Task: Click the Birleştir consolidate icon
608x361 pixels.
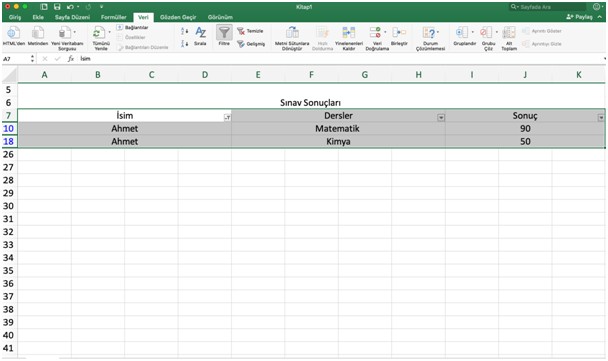Action: [x=399, y=33]
